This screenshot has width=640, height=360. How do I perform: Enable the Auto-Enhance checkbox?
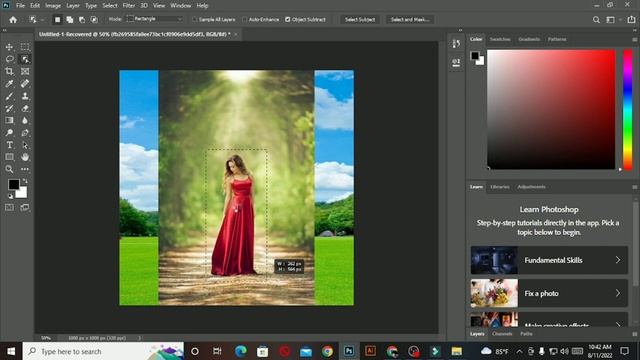244,19
